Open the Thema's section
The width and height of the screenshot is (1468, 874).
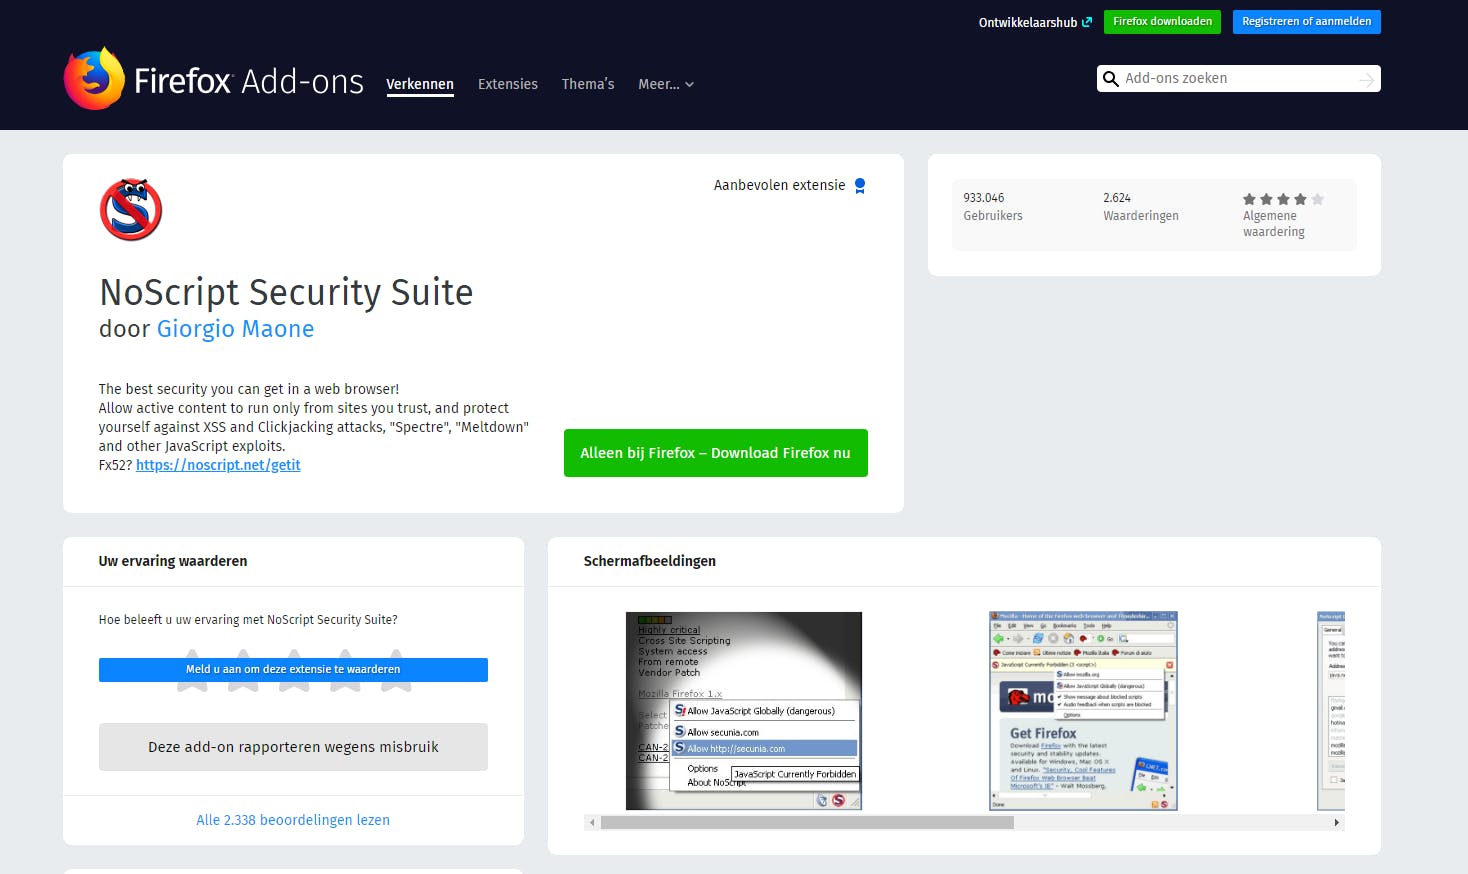(x=588, y=84)
